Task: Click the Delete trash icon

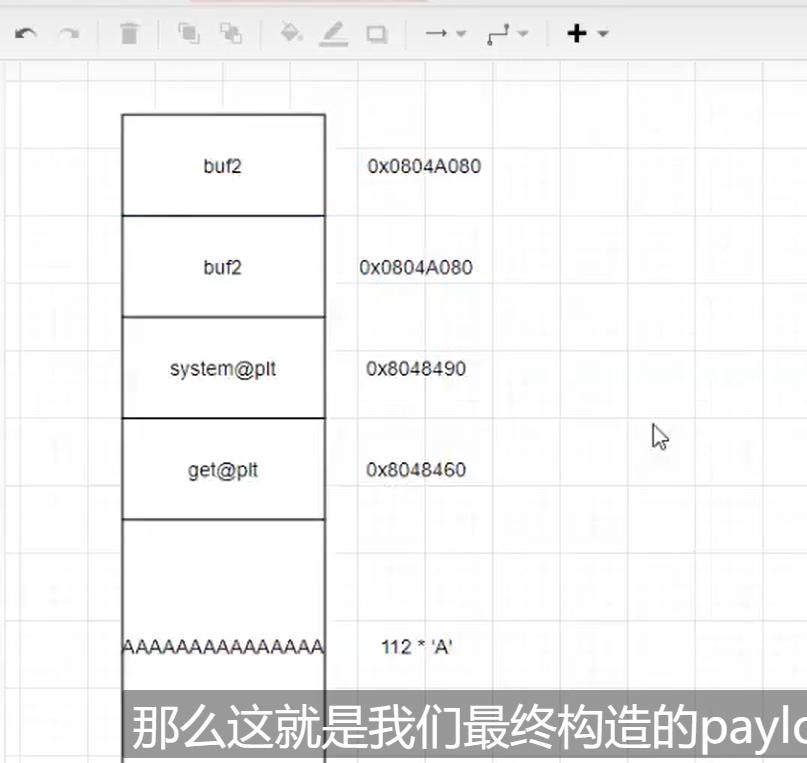Action: tap(129, 34)
